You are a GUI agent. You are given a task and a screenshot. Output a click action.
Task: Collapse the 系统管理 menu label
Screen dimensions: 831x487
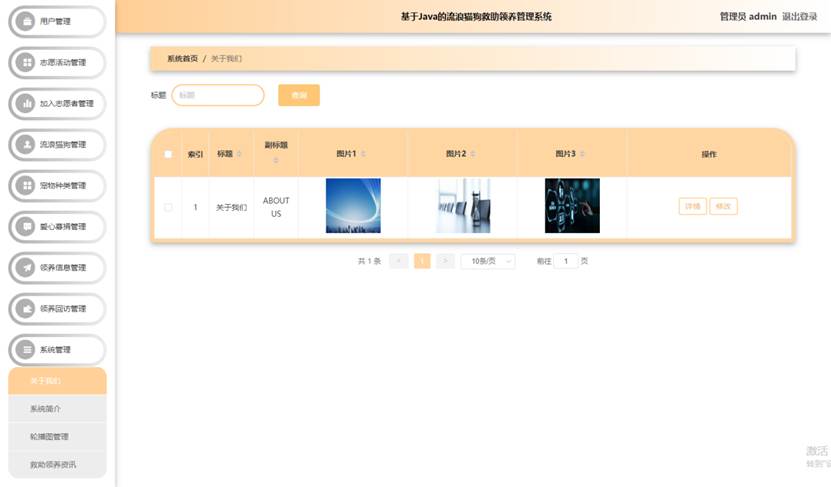tap(55, 350)
